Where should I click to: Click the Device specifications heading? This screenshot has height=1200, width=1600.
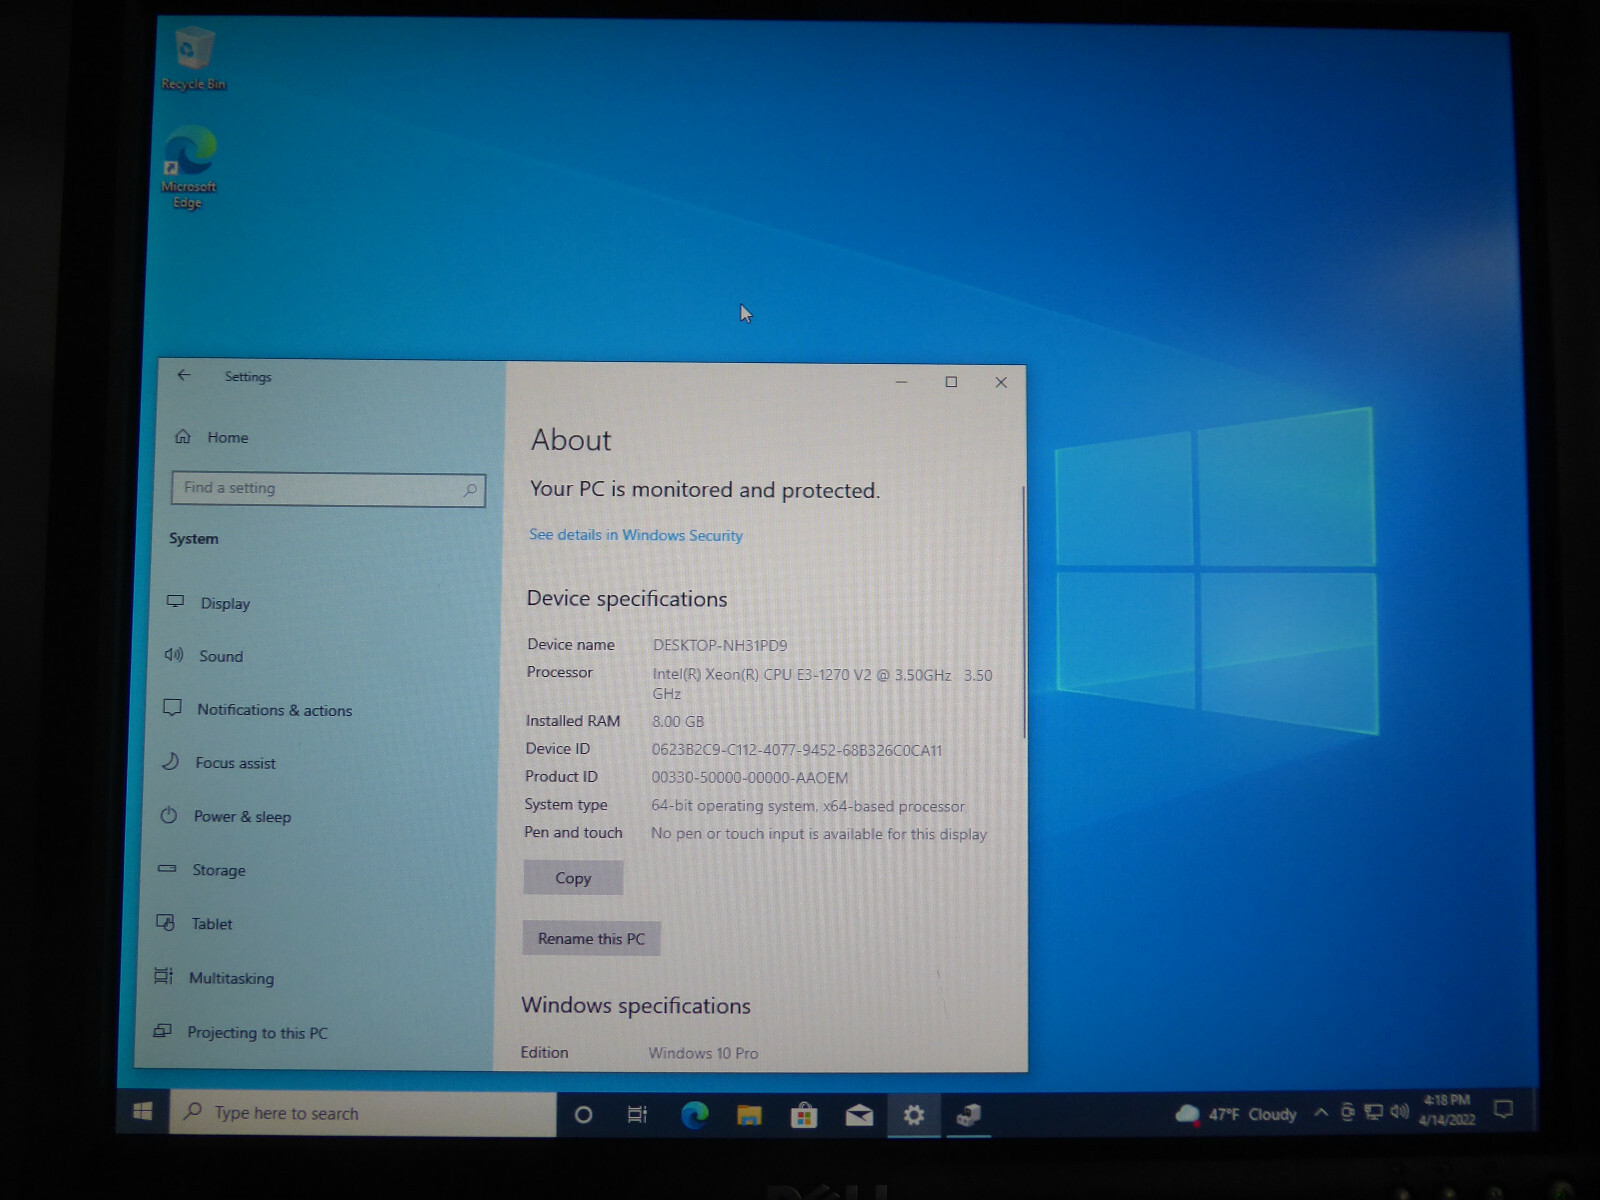pos(627,598)
